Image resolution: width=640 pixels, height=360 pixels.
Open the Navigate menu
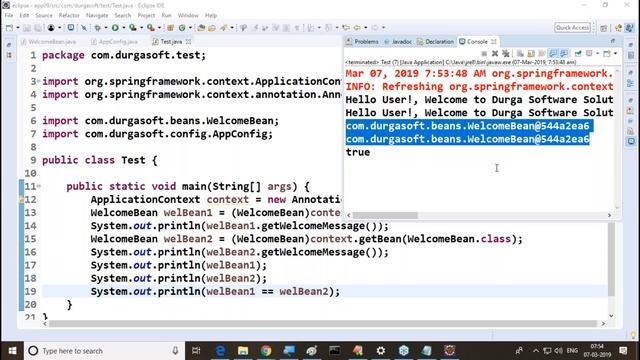coord(97,16)
